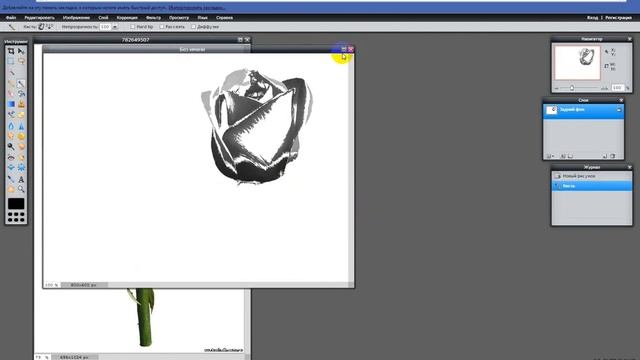Select the Pinch tool
The image size is (640, 360).
coord(21,168)
